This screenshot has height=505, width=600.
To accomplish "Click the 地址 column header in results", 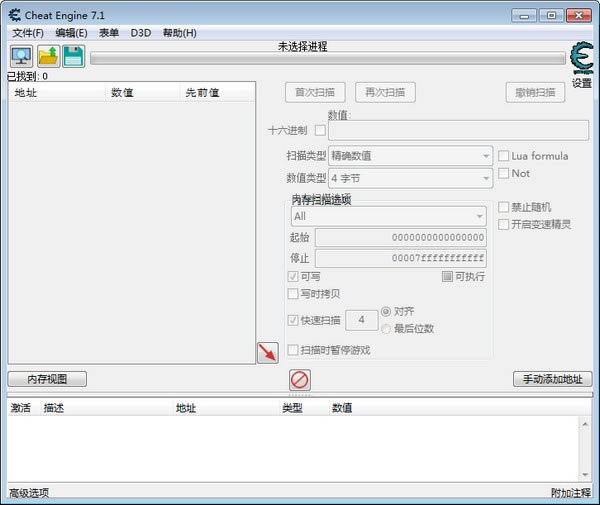I will click(x=57, y=92).
